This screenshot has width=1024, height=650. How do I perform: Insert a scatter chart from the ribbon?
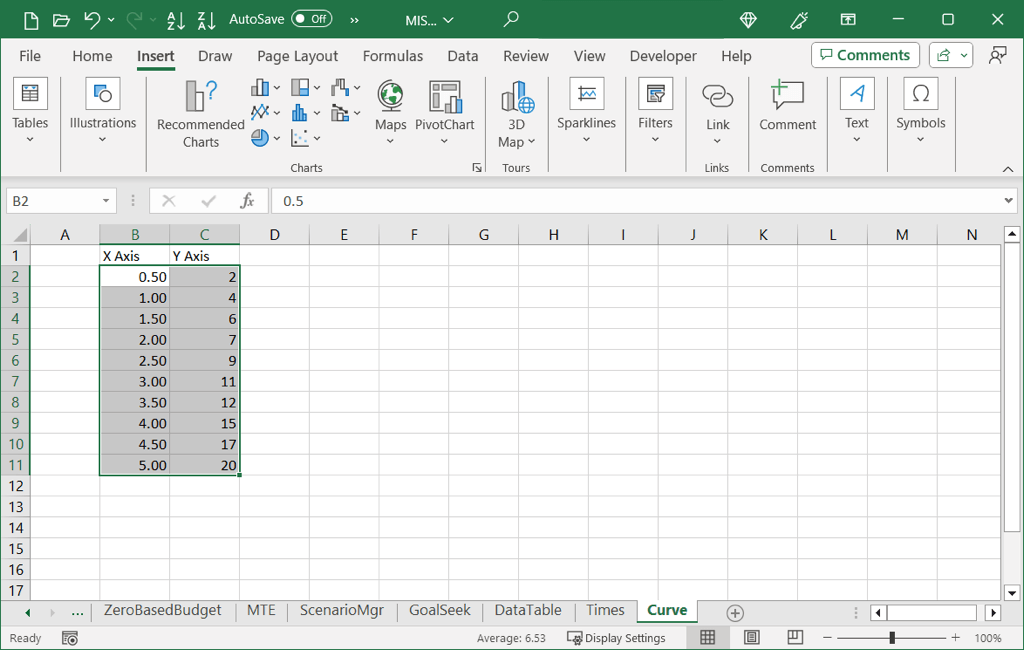300,138
